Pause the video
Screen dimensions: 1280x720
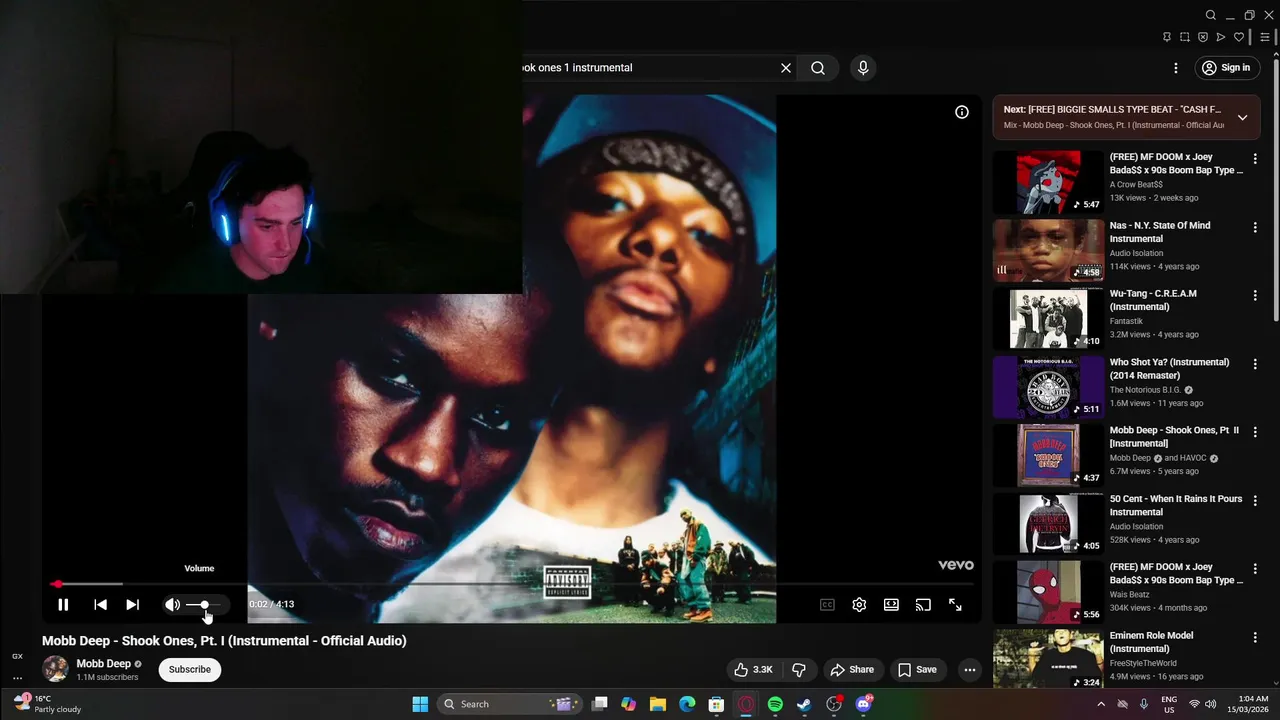coord(63,604)
